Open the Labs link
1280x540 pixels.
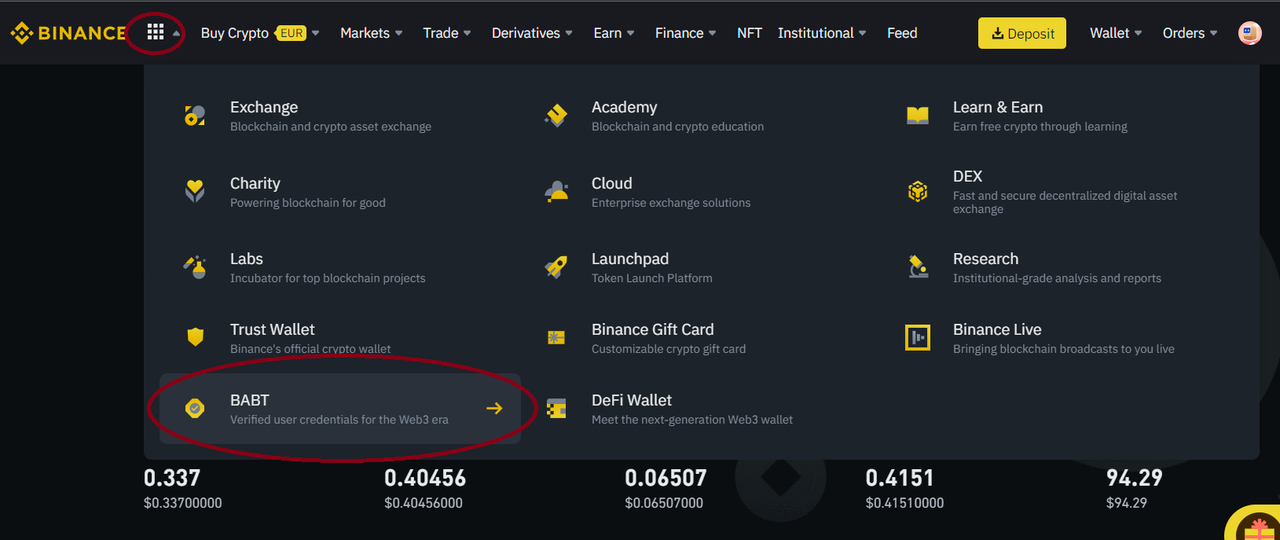pyautogui.click(x=246, y=258)
